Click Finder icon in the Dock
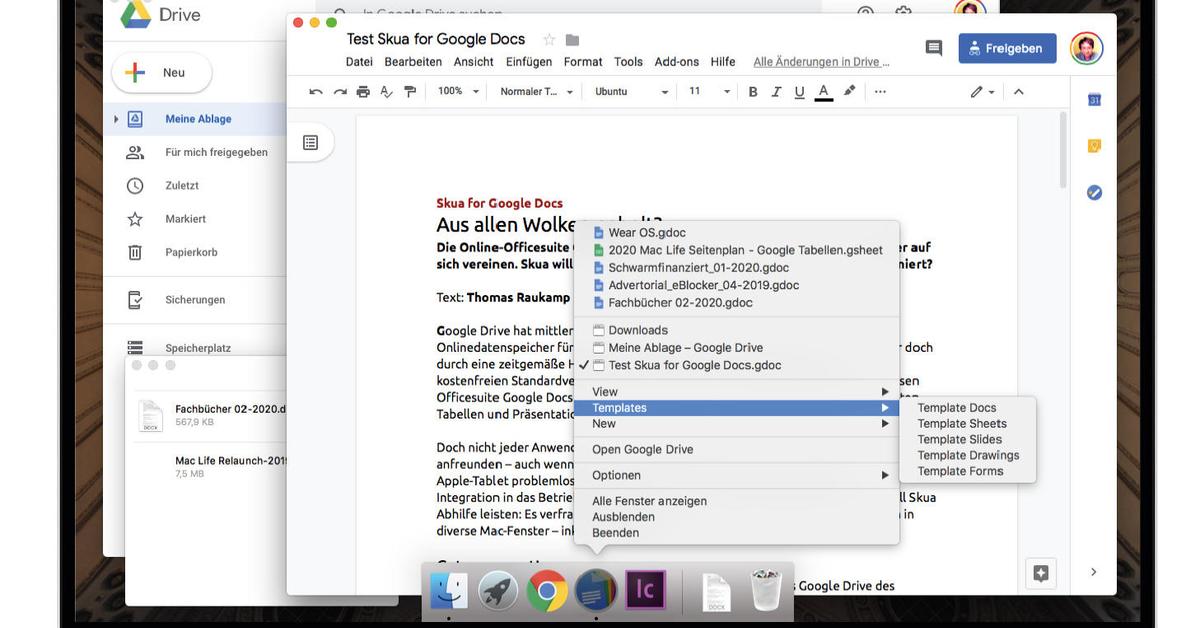The image size is (1200, 628). tap(449, 591)
